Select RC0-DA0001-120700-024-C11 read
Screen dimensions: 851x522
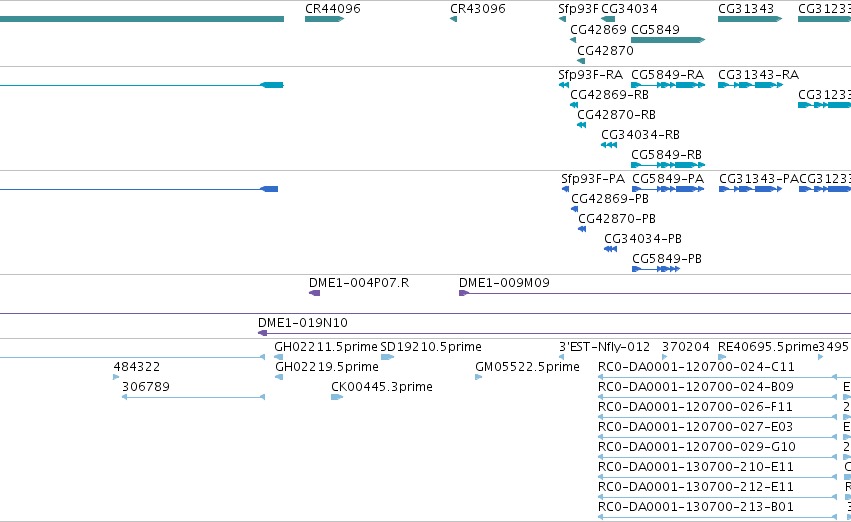click(x=717, y=377)
